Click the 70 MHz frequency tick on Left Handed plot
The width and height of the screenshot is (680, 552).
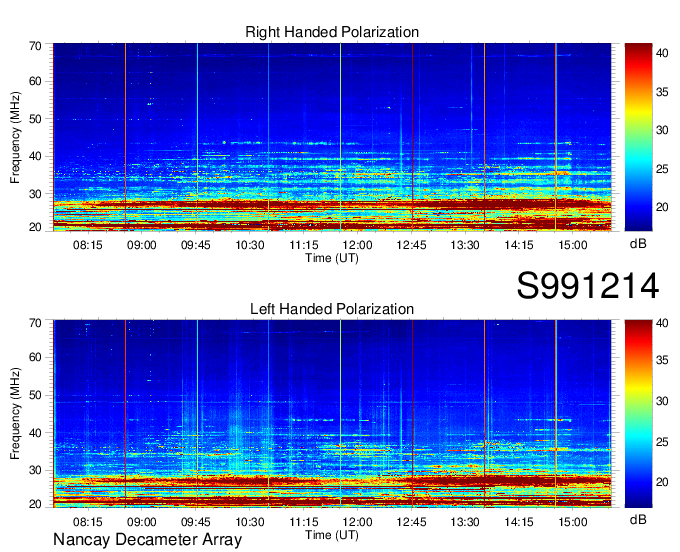(x=35, y=323)
